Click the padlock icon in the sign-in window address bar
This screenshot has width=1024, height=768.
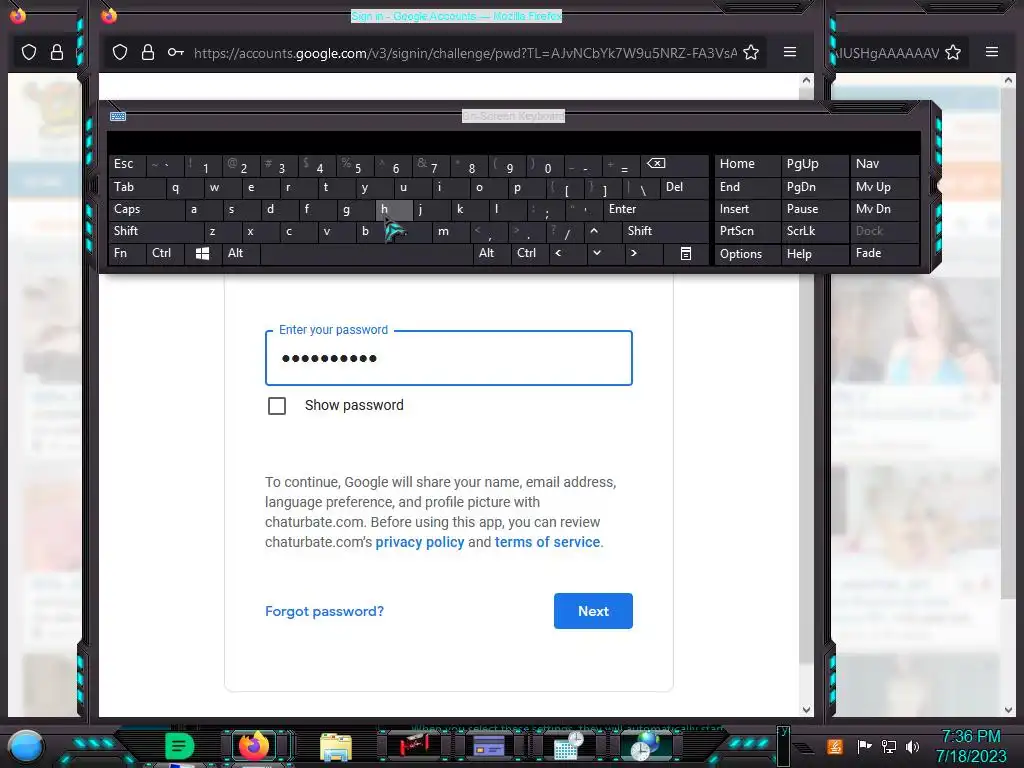(148, 52)
